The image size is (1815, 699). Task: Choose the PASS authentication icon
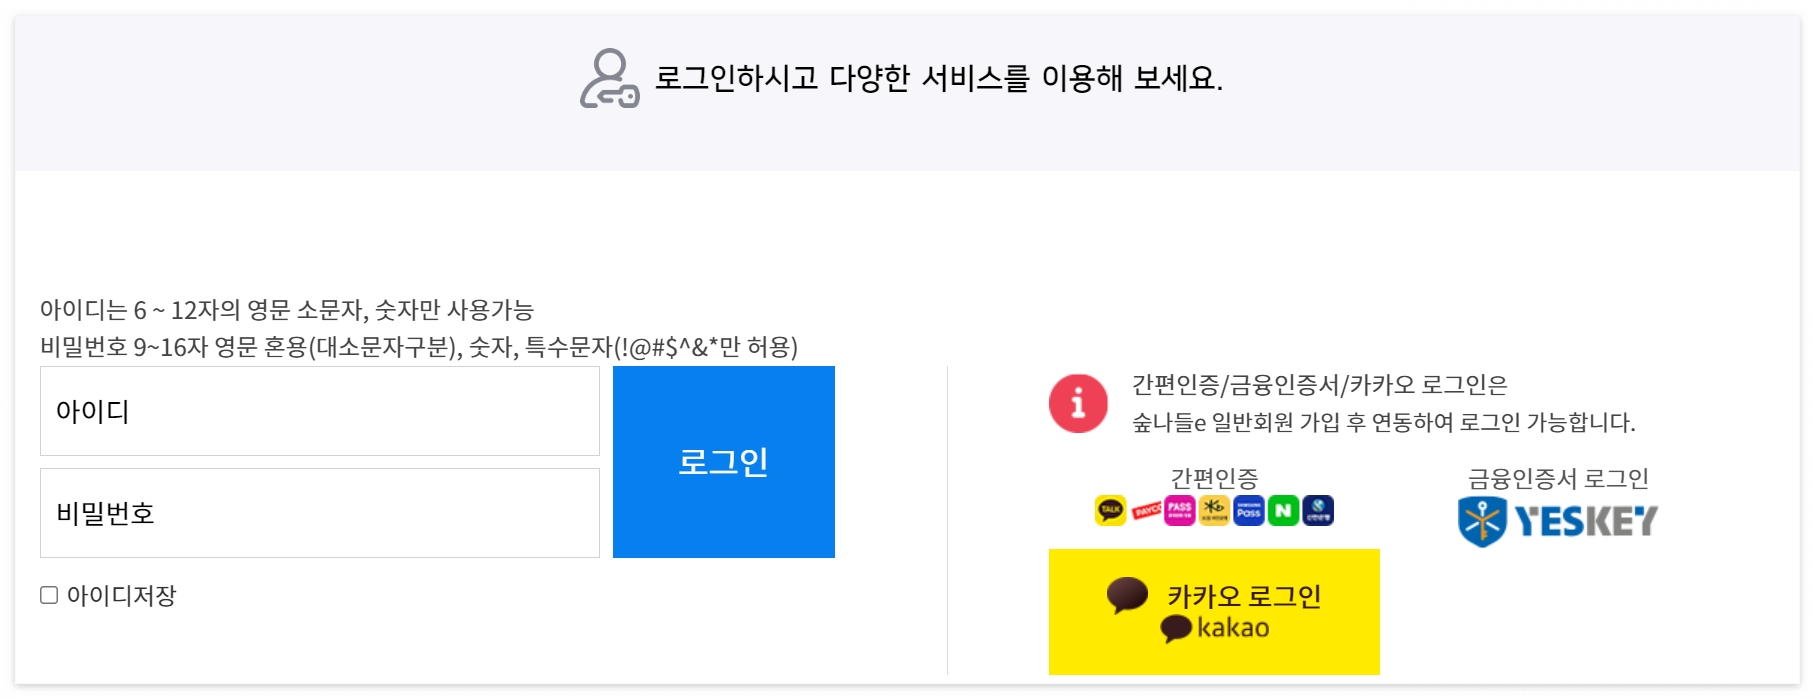(x=1178, y=510)
